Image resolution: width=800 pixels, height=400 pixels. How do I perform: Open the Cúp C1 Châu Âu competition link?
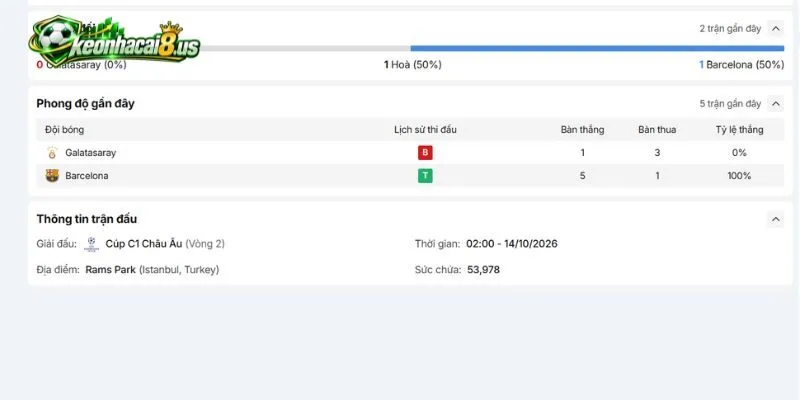144,244
